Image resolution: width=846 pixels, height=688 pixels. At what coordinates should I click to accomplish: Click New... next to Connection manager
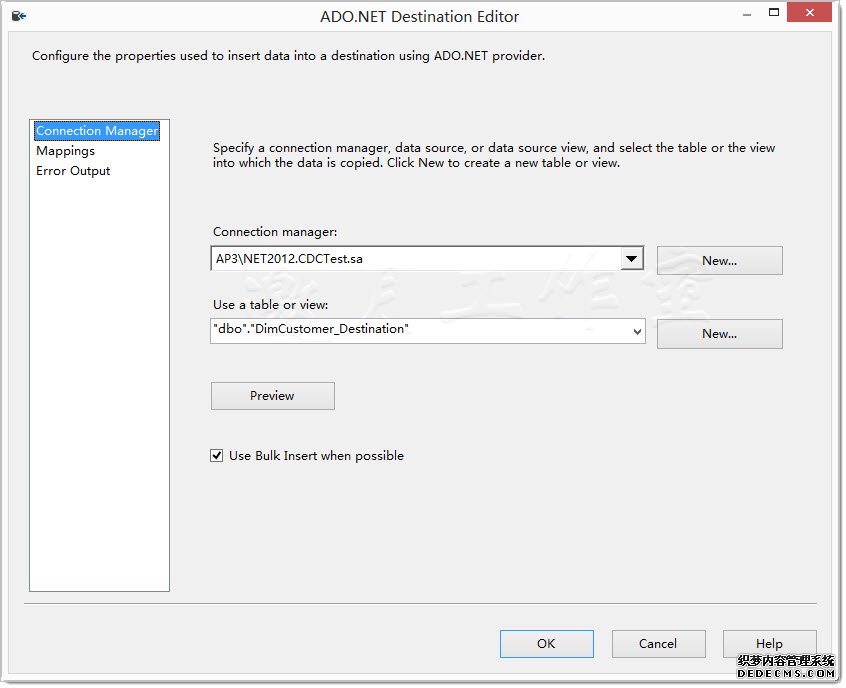719,260
